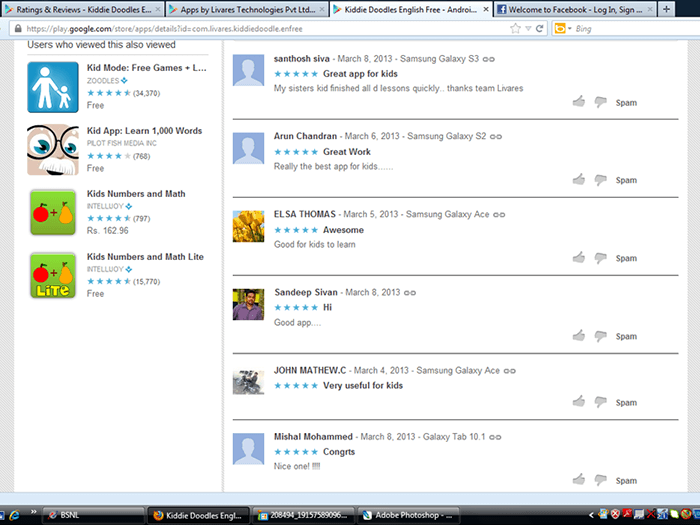Open Kiddie Doodles Firefox taskbar button
Image resolution: width=700 pixels, height=525 pixels.
198,515
